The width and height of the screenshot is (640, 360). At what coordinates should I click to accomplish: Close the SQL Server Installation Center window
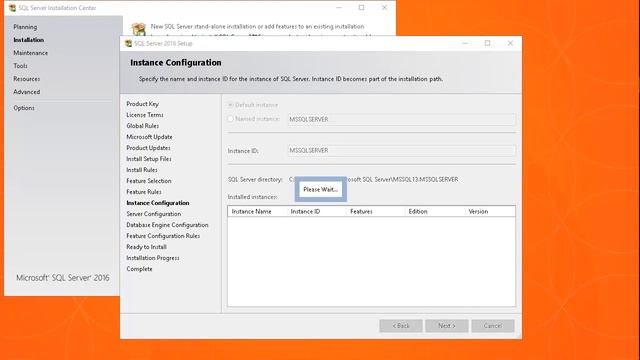pos(384,8)
